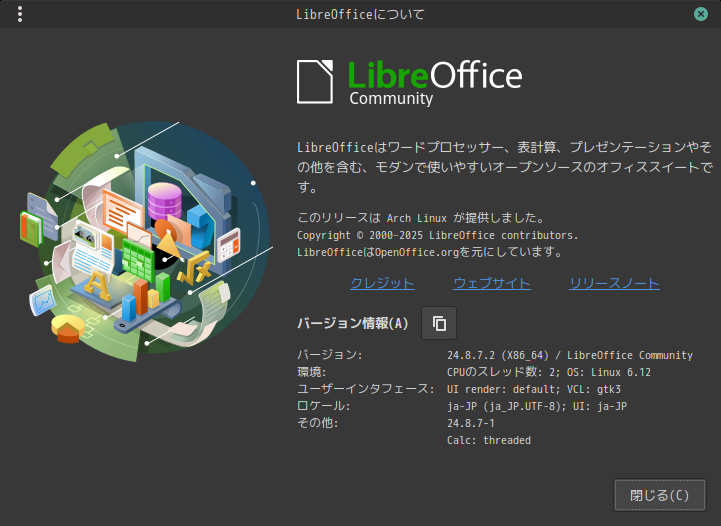Click the ユーザーインタフェース: label

(366, 389)
